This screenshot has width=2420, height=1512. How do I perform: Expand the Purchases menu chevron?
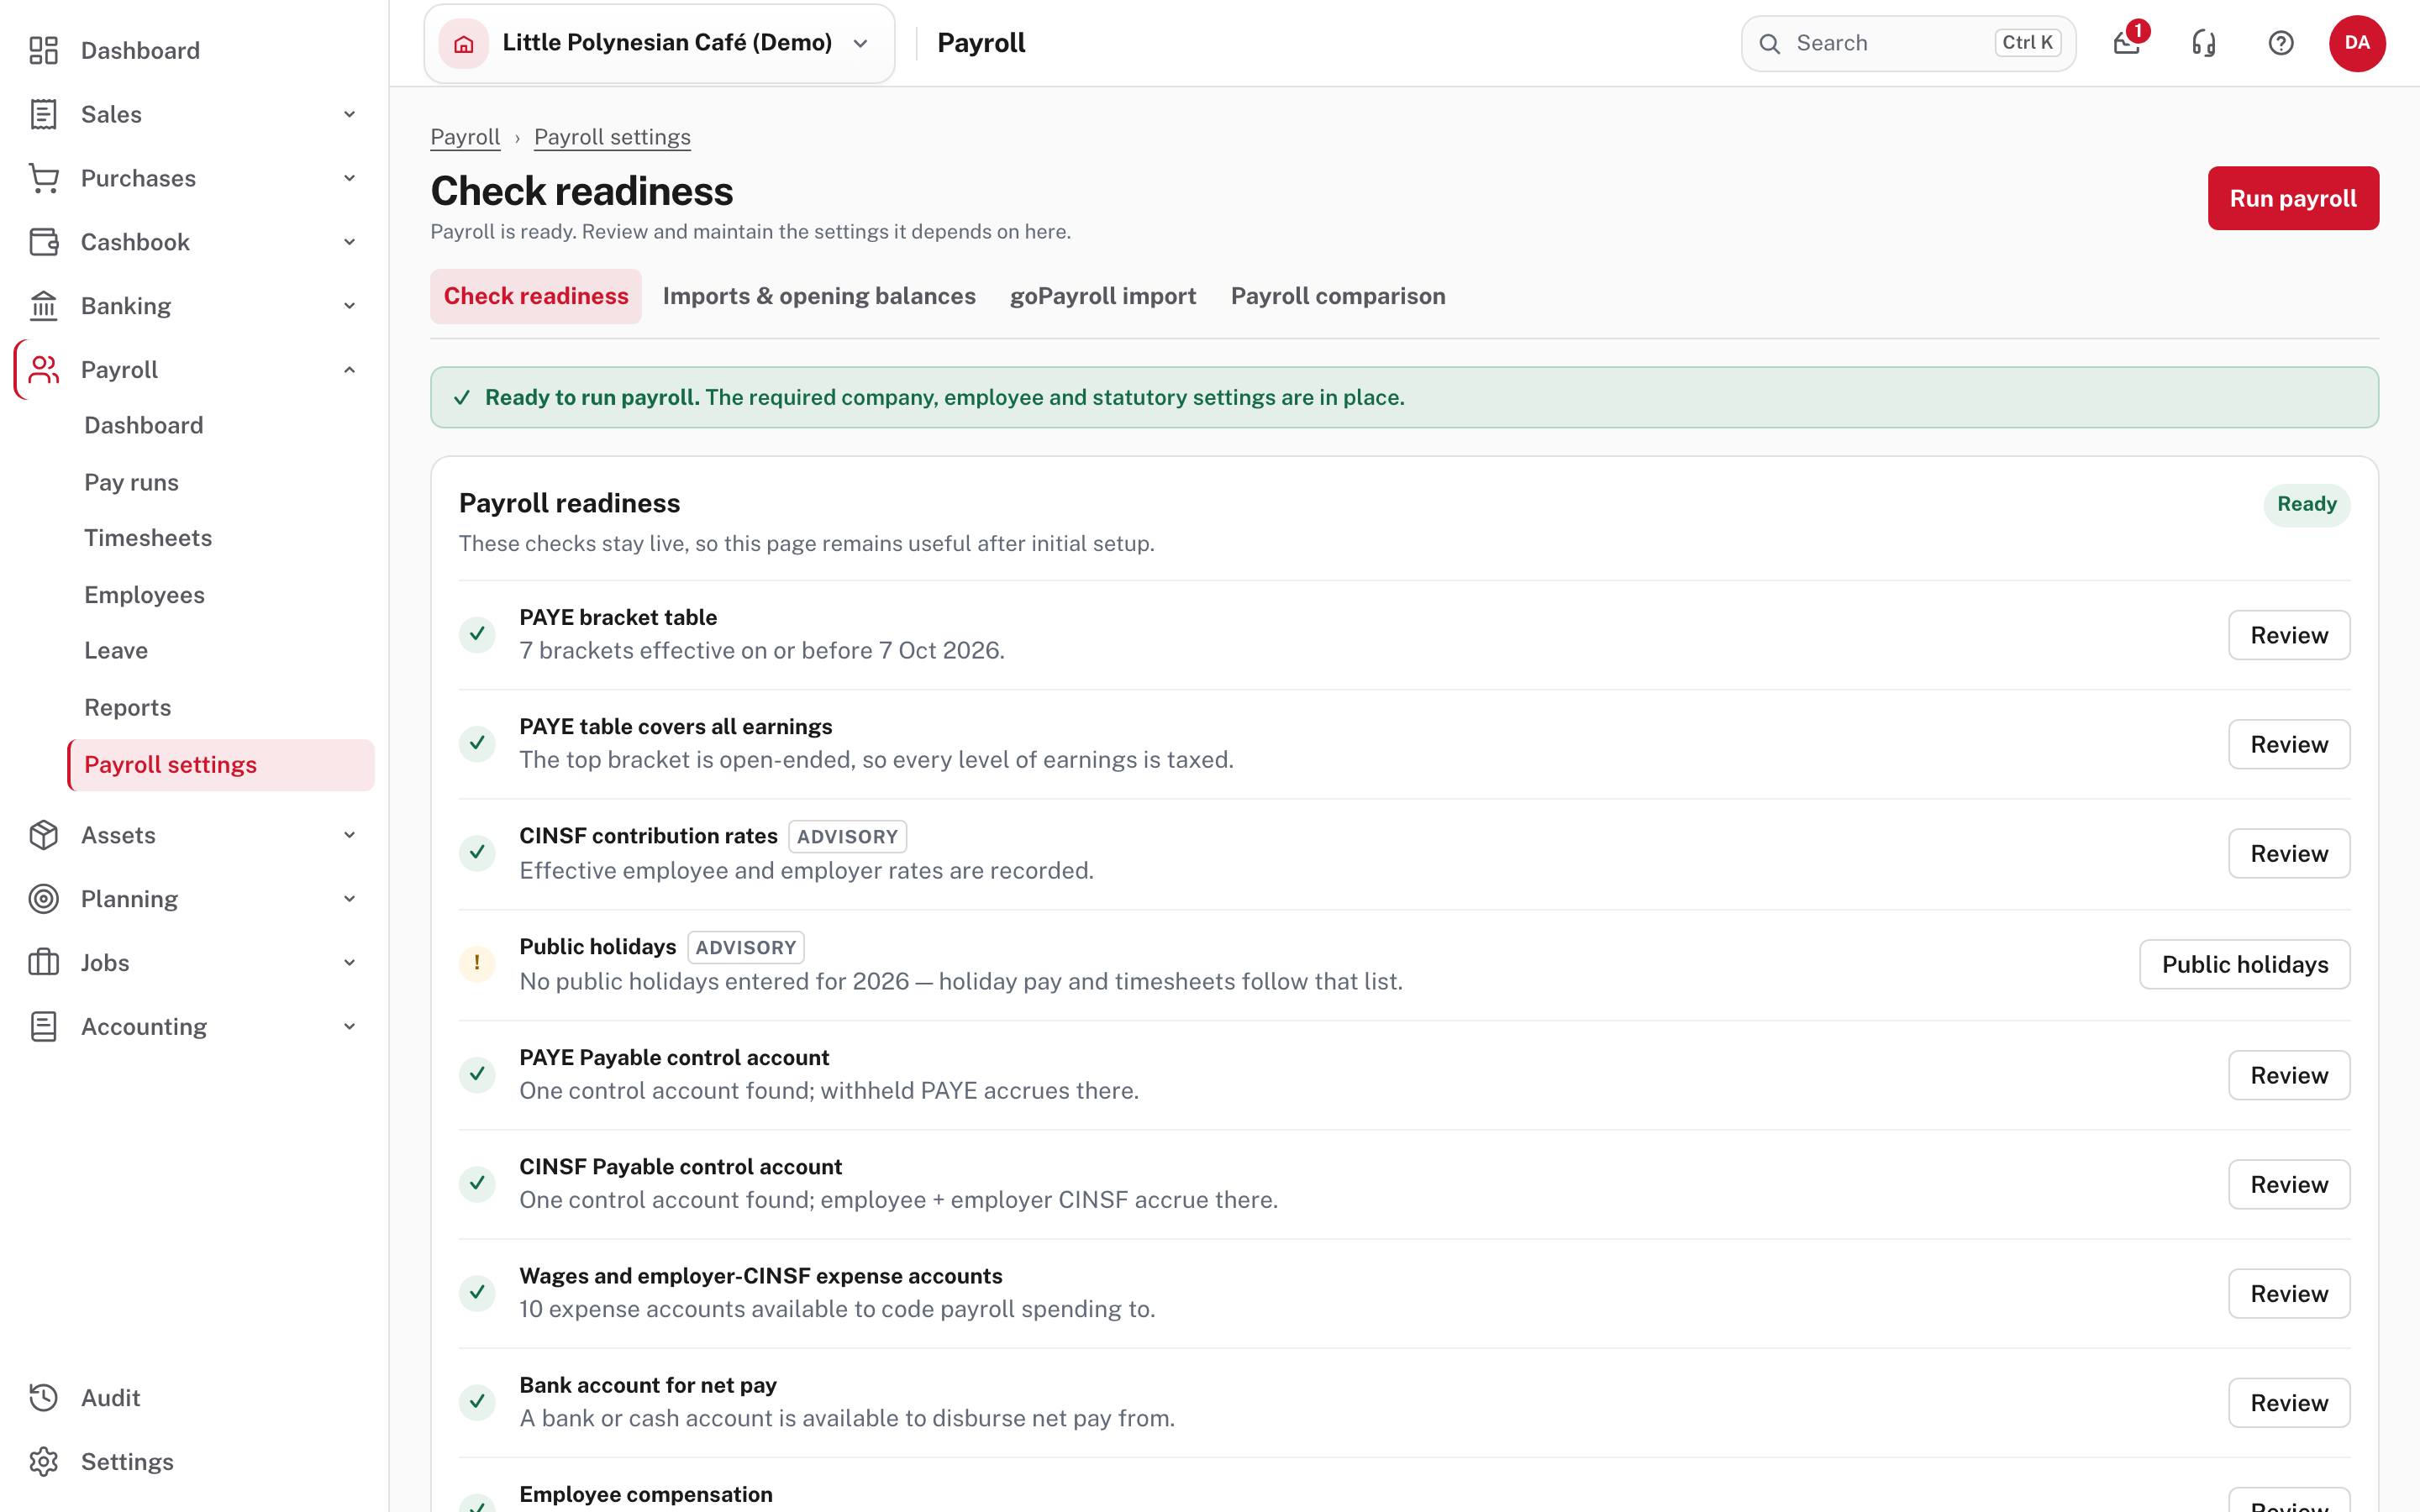(x=350, y=178)
